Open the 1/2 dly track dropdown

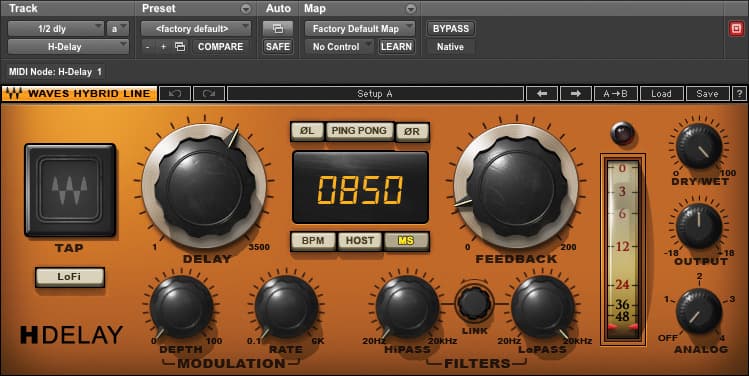pos(56,29)
